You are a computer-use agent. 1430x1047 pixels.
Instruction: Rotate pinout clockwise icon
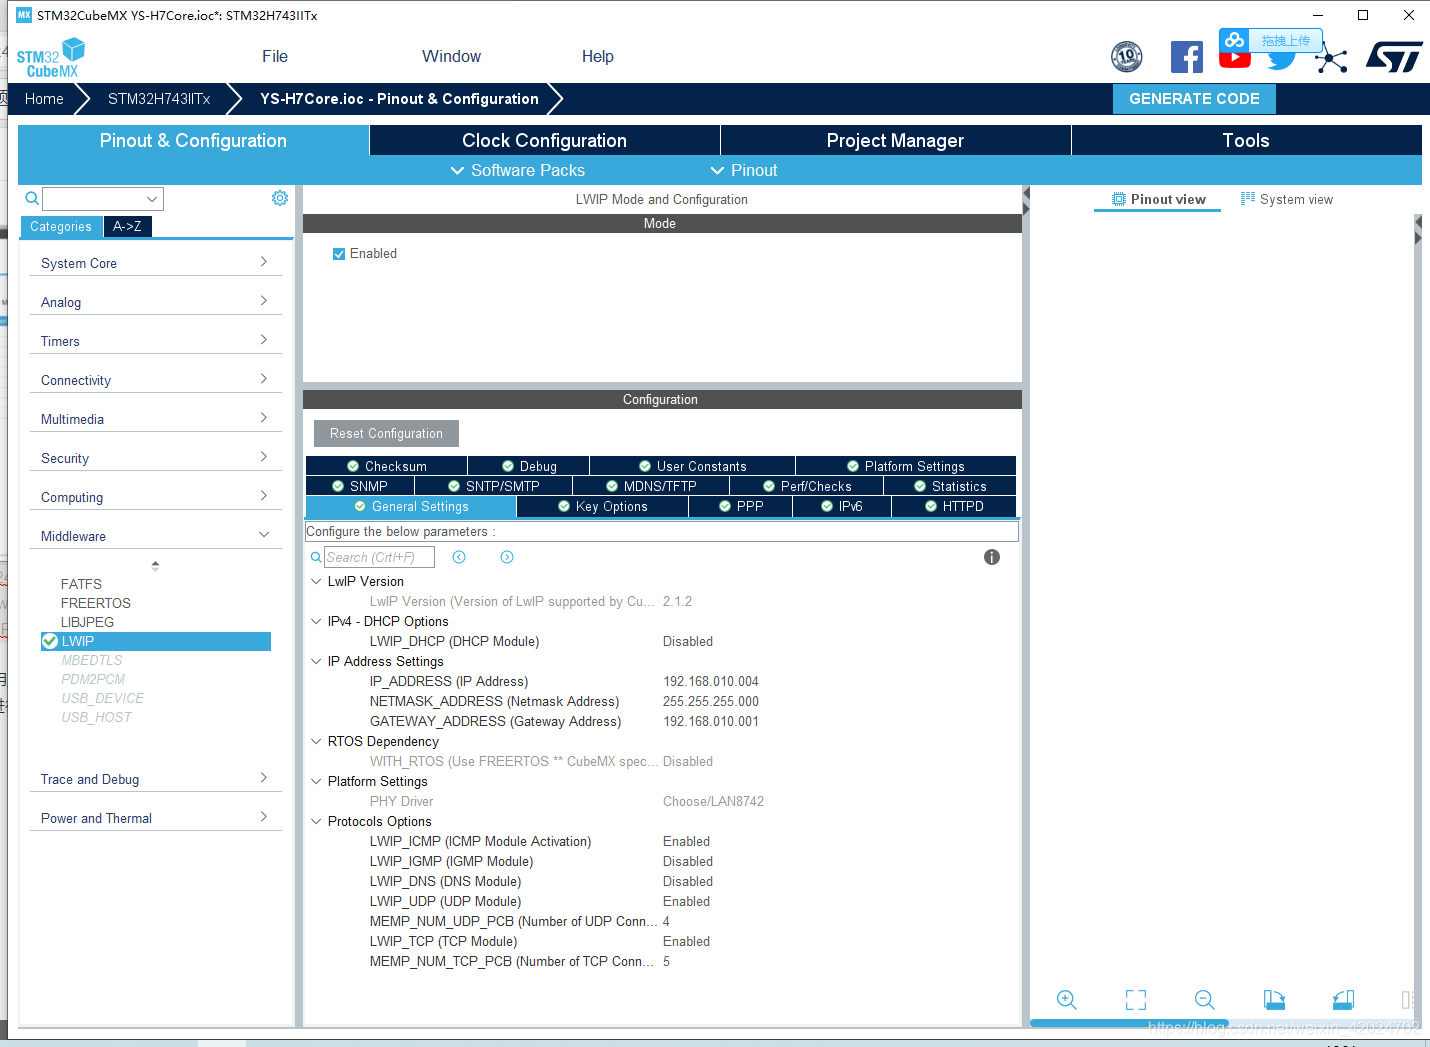coord(1274,1000)
